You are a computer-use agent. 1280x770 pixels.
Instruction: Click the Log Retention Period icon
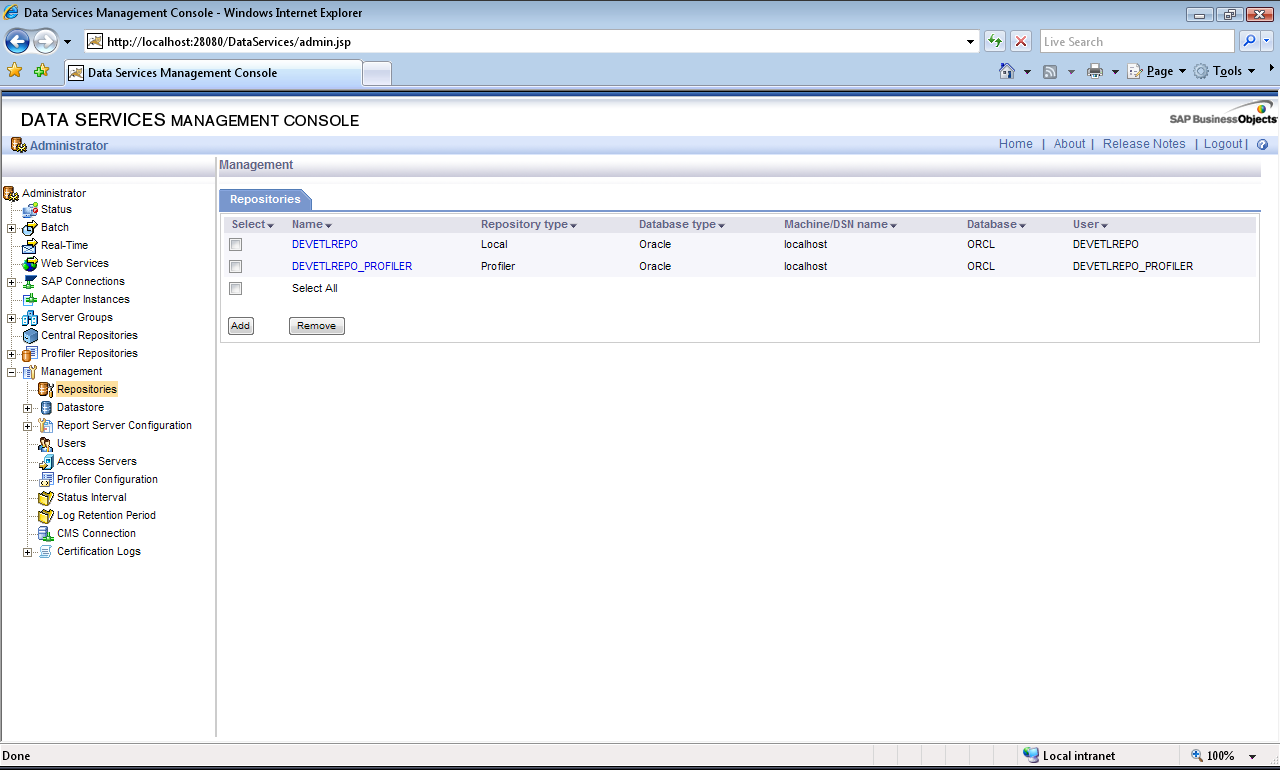pyautogui.click(x=46, y=516)
